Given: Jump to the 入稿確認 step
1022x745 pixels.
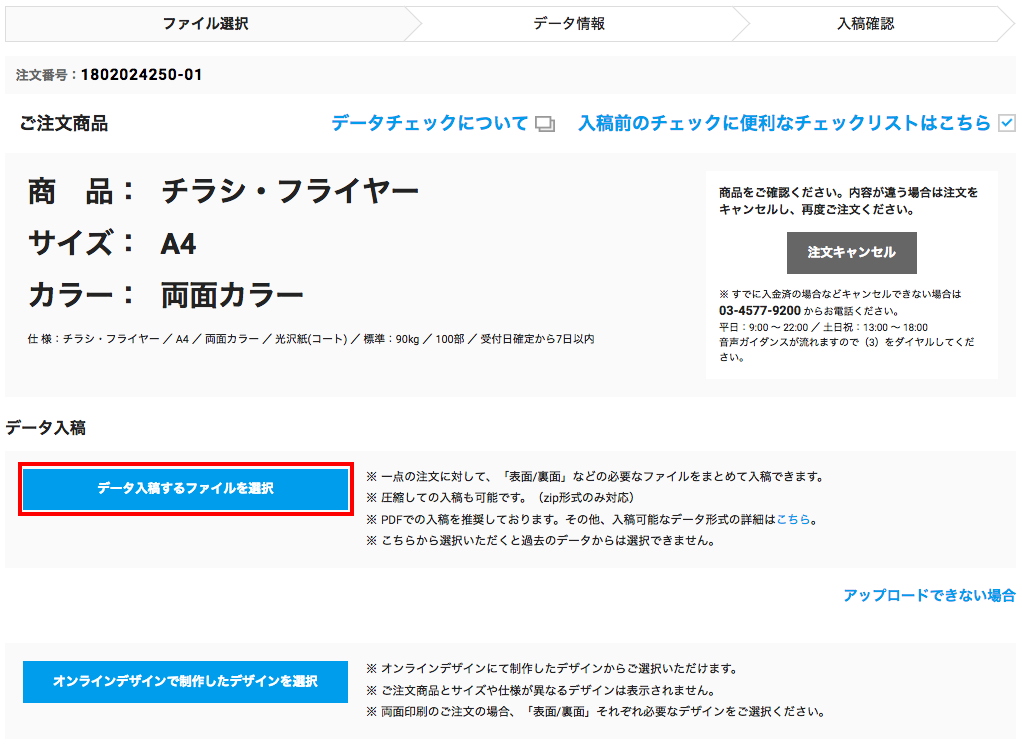Looking at the screenshot, I should coord(865,24).
